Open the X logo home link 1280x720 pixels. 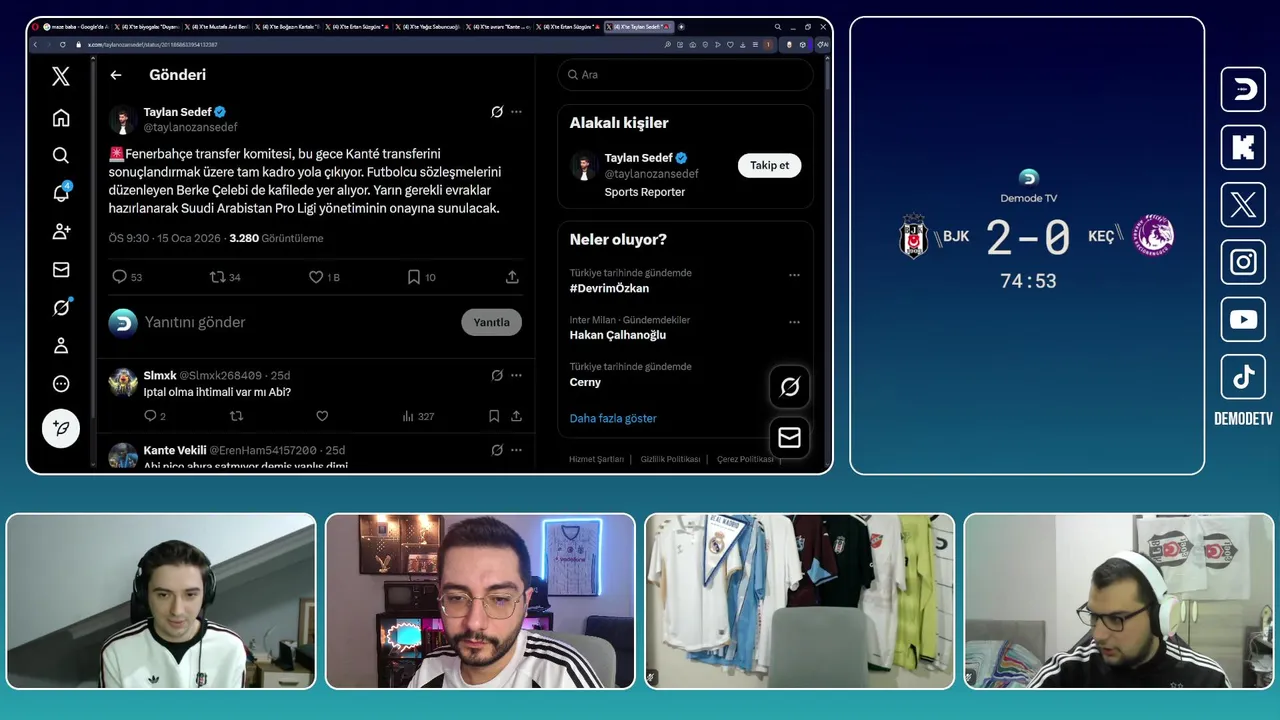pos(61,77)
